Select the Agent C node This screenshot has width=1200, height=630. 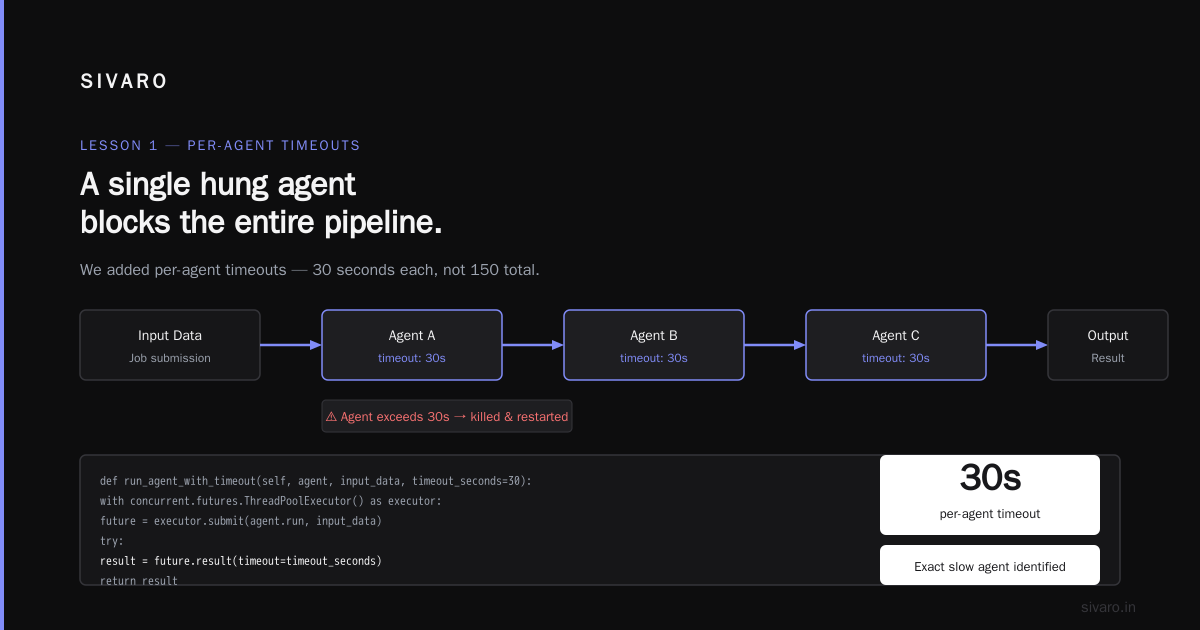pyautogui.click(x=896, y=345)
